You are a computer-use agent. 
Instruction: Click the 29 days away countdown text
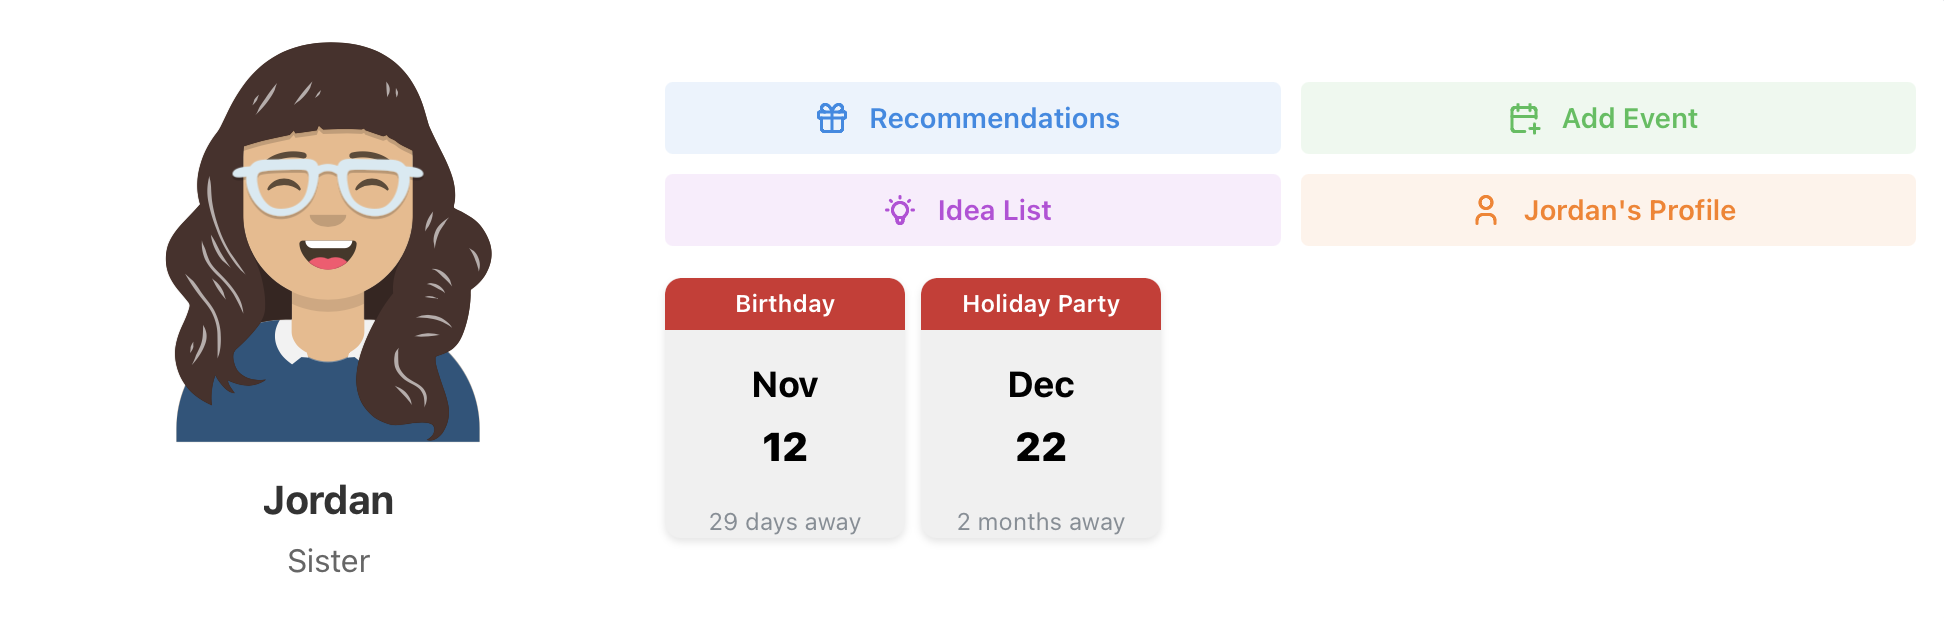[784, 521]
